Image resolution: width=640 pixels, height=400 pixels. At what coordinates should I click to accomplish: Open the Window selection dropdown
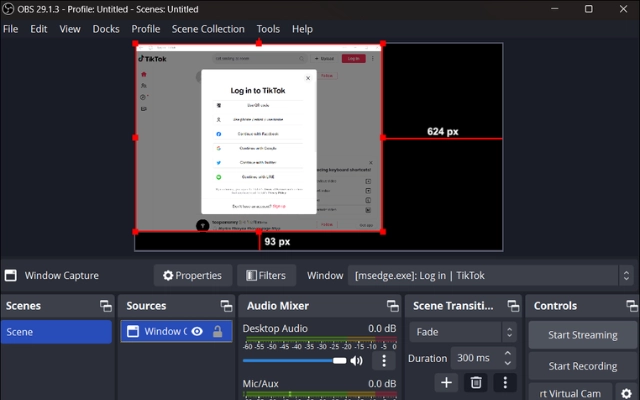(490, 276)
